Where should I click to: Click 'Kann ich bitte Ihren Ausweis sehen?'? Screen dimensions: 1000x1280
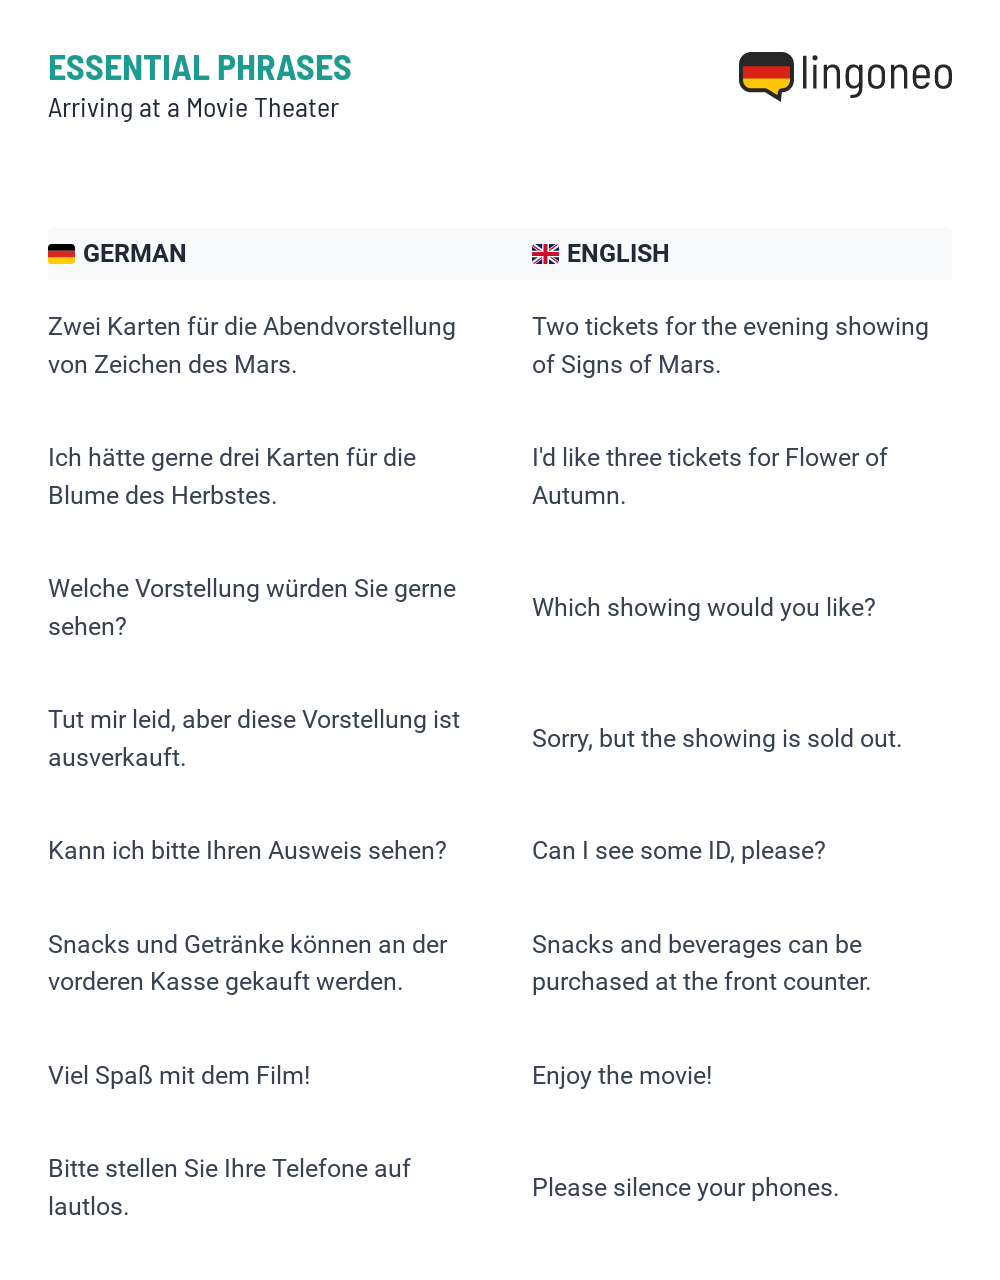pyautogui.click(x=247, y=851)
